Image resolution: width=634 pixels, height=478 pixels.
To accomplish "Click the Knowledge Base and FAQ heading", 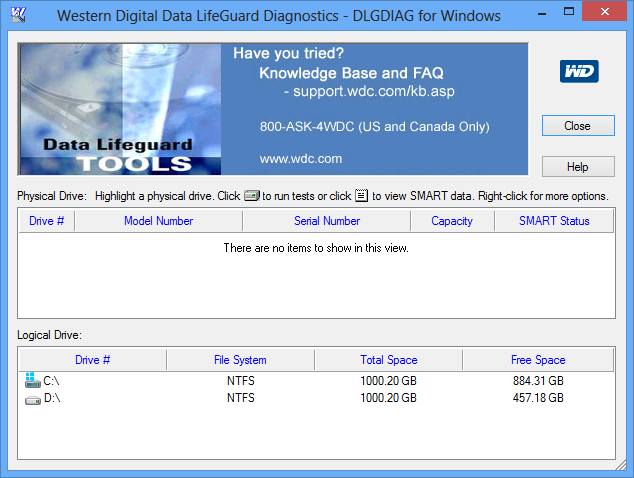I will pyautogui.click(x=351, y=73).
